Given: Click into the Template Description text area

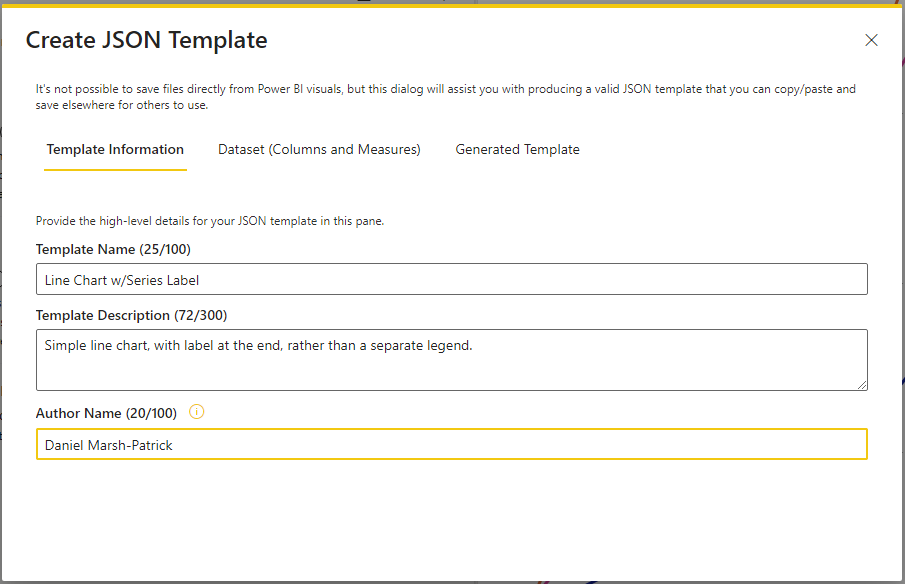Looking at the screenshot, I should coord(451,360).
